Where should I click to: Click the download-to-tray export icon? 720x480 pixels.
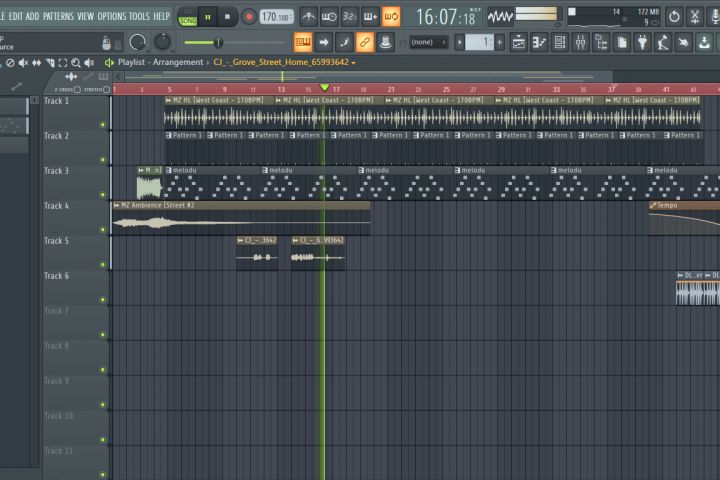tap(704, 43)
